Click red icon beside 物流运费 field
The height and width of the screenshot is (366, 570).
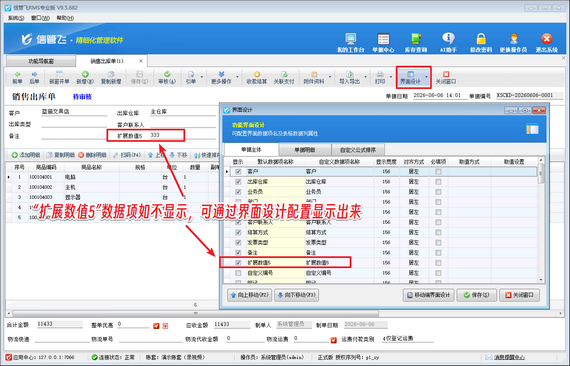pos(333,340)
